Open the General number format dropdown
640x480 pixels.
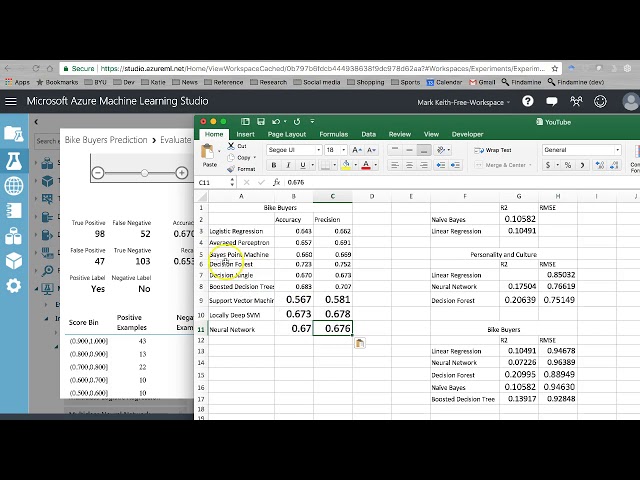tap(617, 150)
